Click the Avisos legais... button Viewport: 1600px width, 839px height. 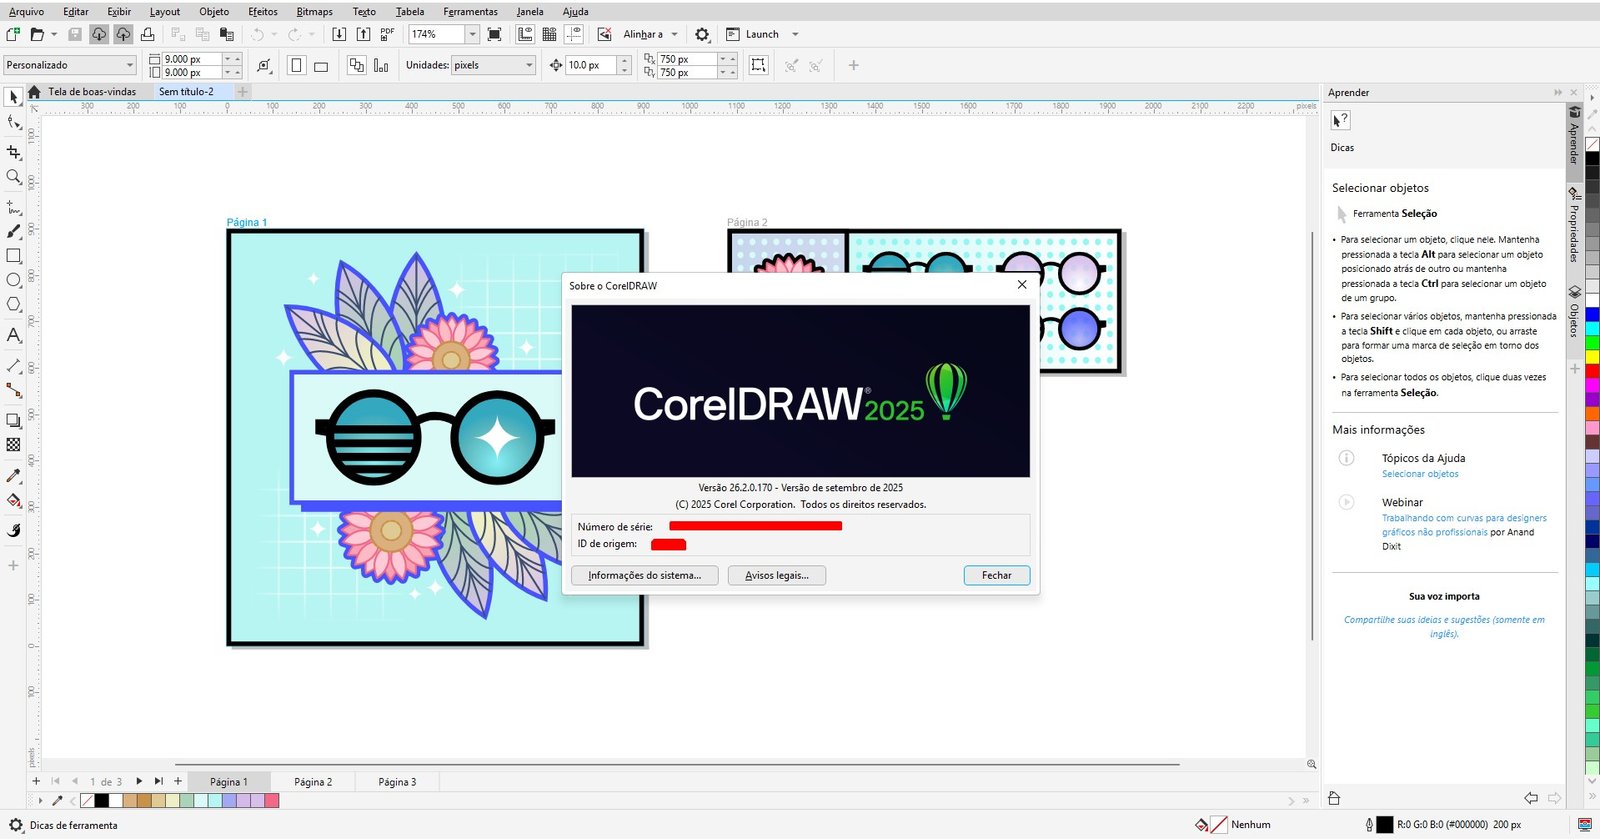[x=777, y=575]
